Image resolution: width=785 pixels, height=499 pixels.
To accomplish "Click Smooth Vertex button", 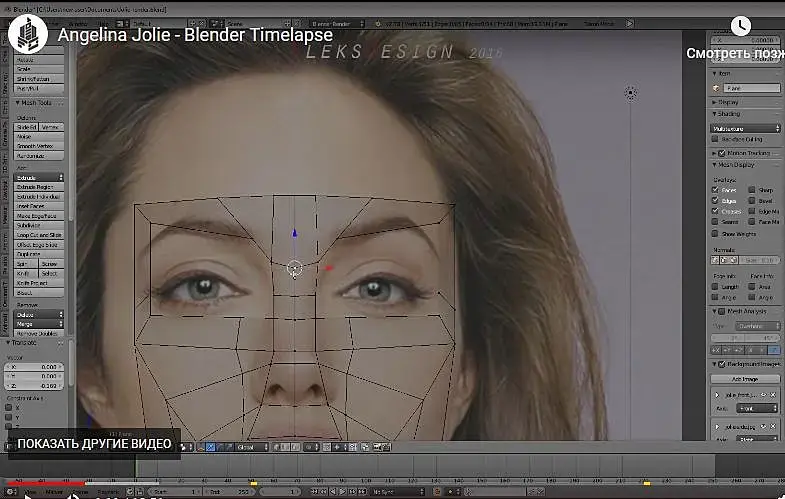I will coord(39,146).
